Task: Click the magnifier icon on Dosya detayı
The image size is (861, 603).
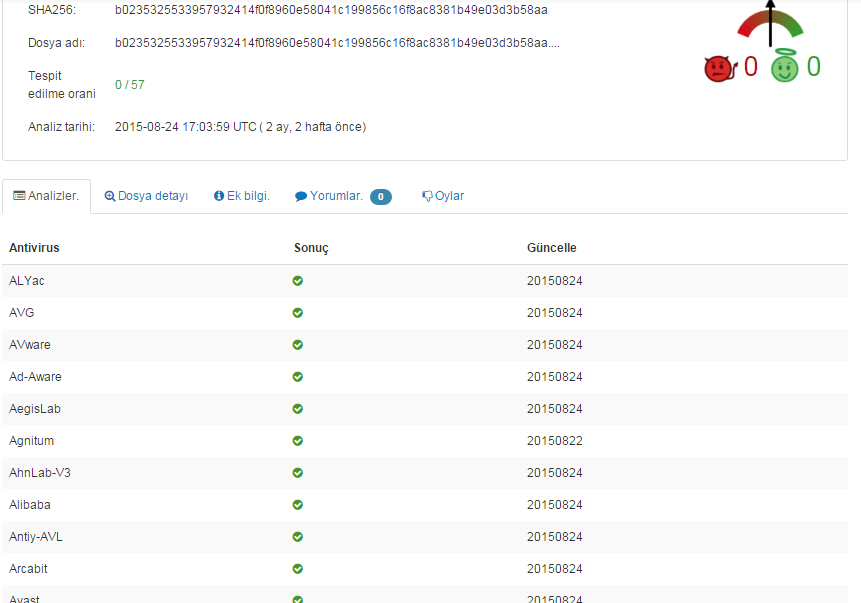Action: coord(110,196)
